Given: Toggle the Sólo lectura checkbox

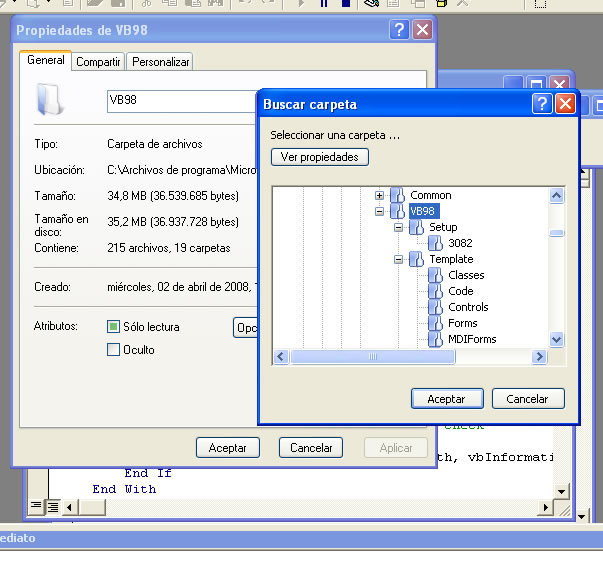Looking at the screenshot, I should tap(113, 327).
